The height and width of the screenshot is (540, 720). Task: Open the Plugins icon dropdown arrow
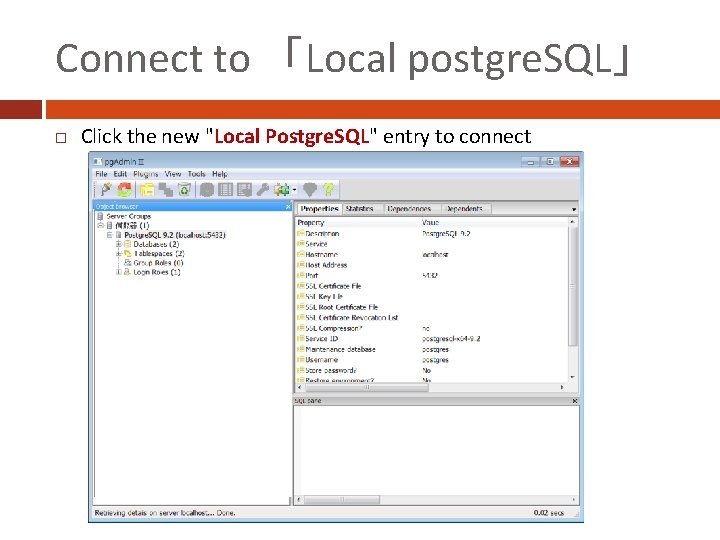294,190
